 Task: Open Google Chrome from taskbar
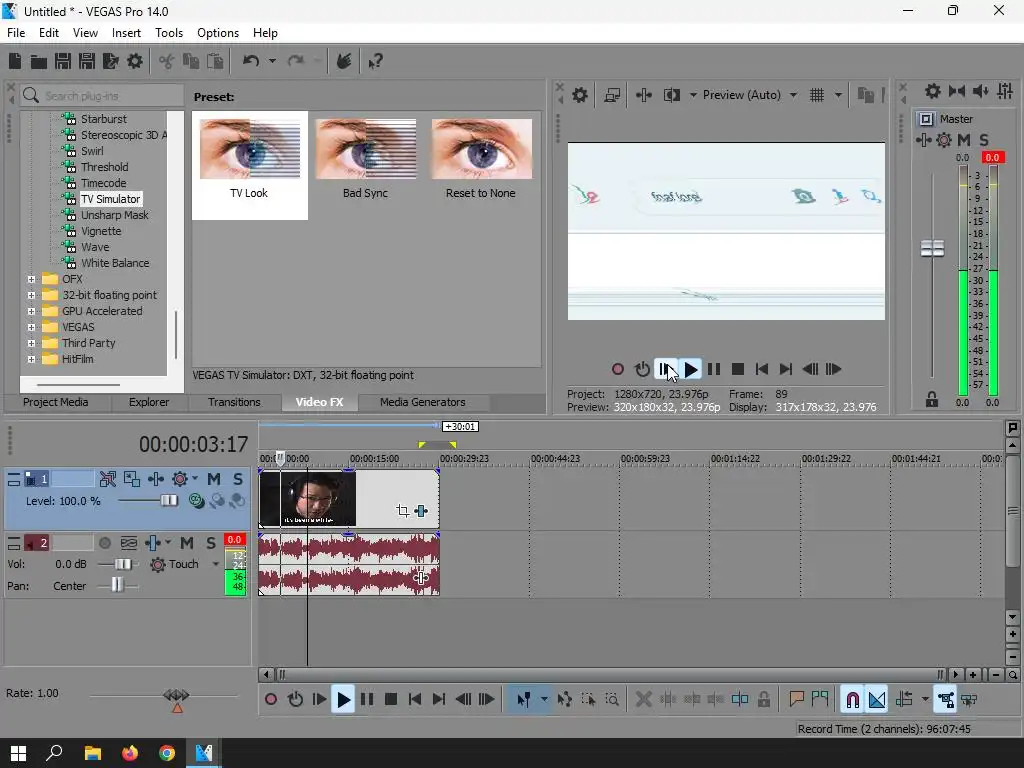(167, 753)
